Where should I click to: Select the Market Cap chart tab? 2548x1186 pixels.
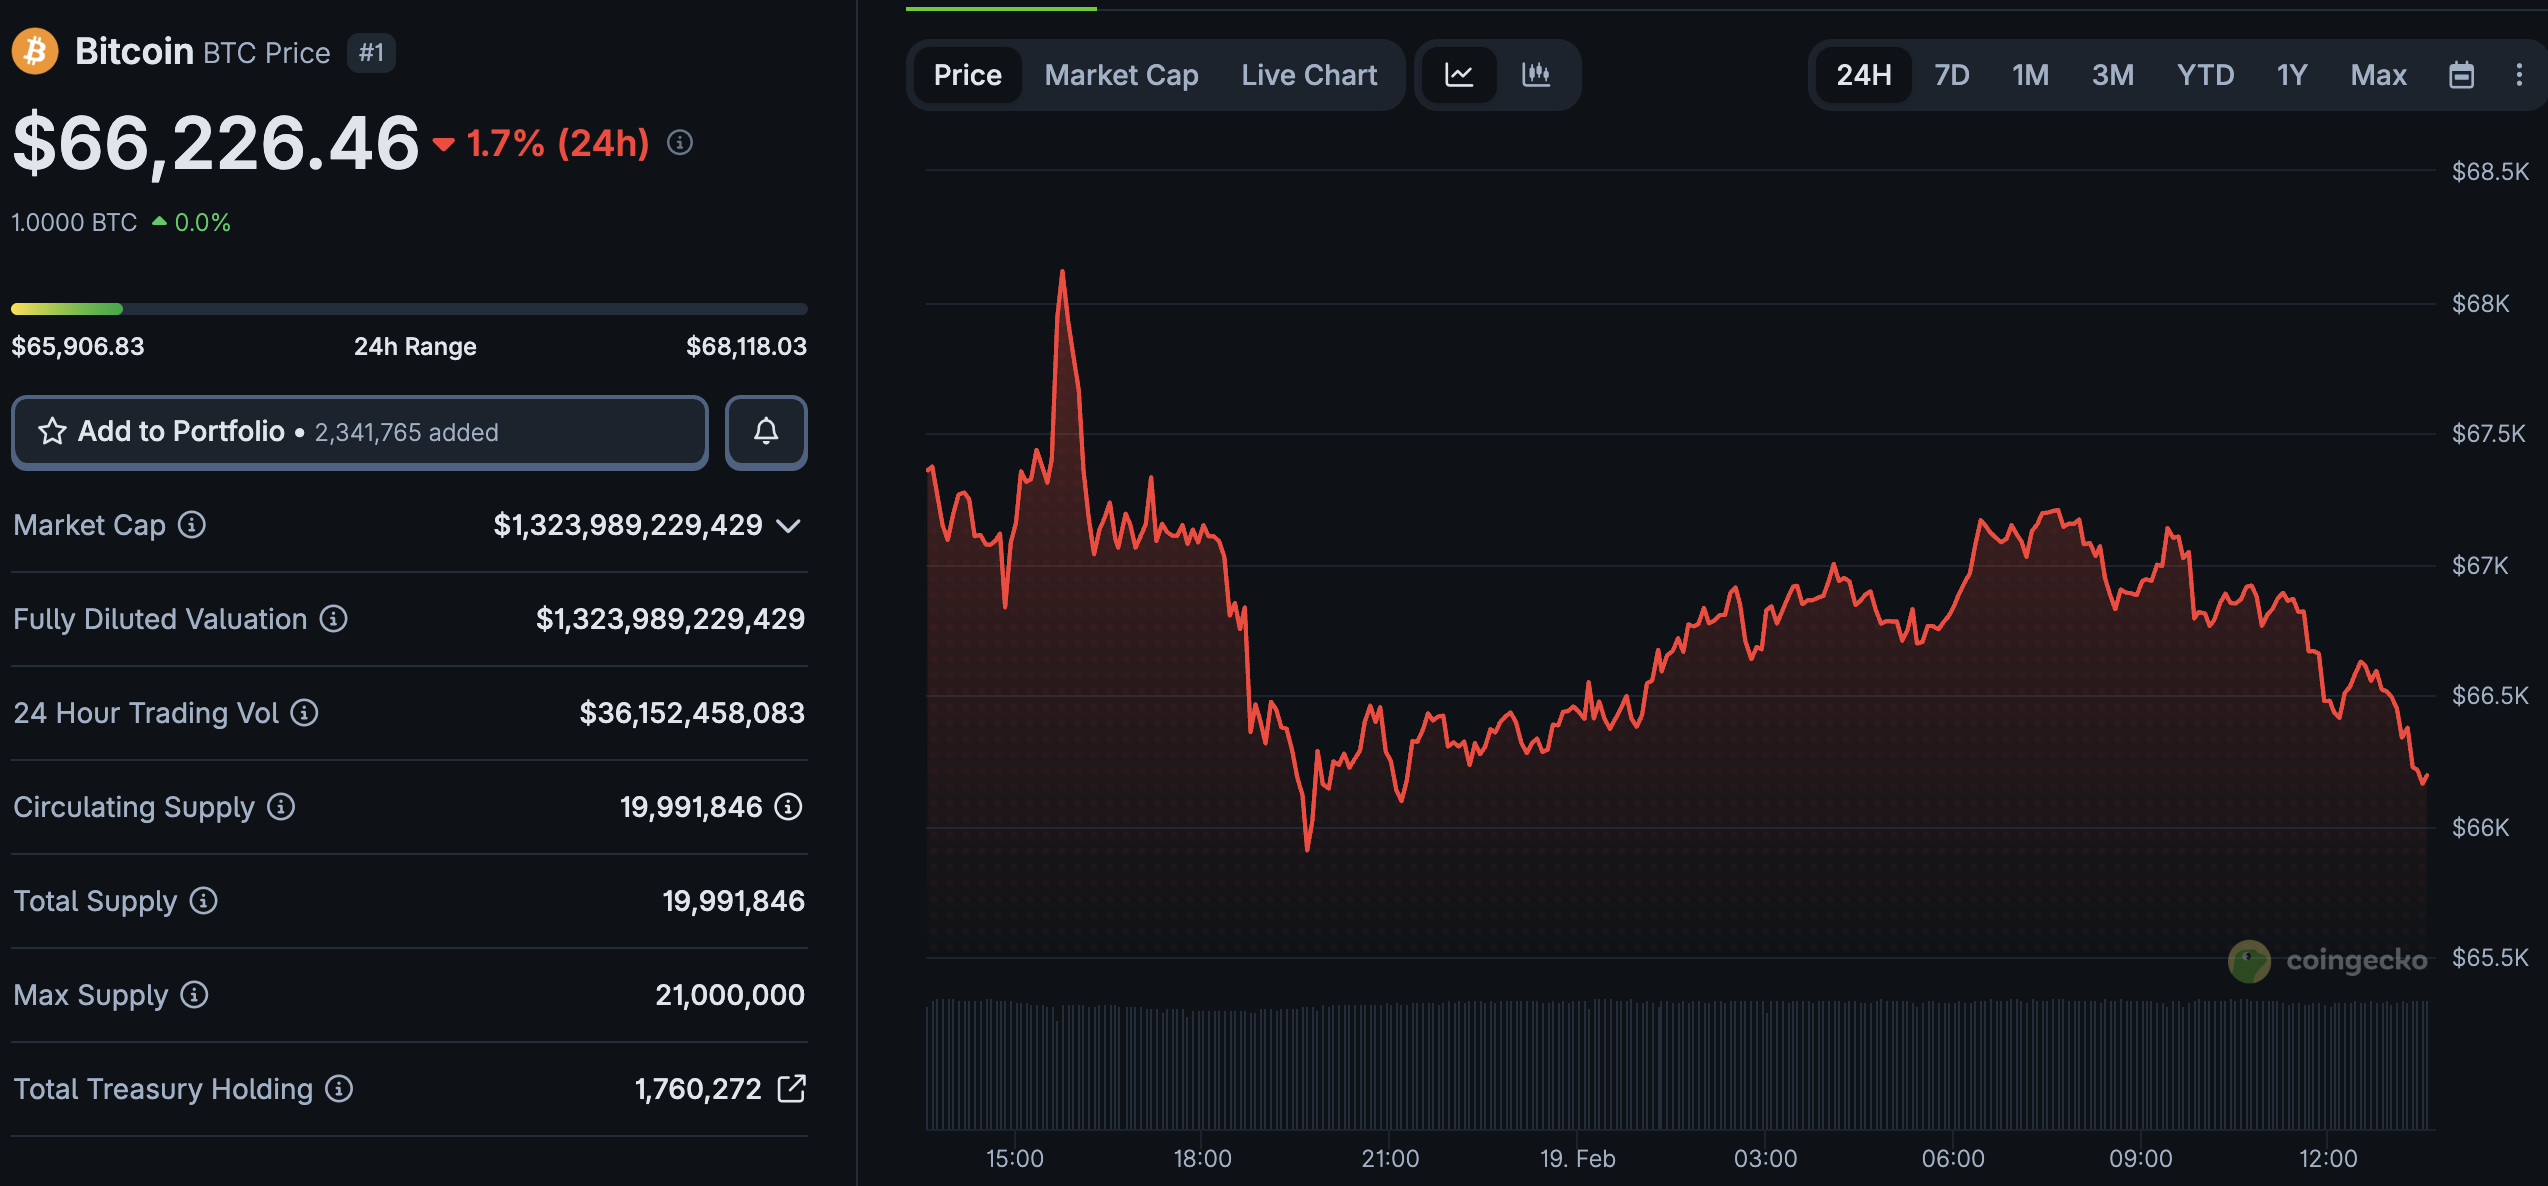pos(1122,75)
